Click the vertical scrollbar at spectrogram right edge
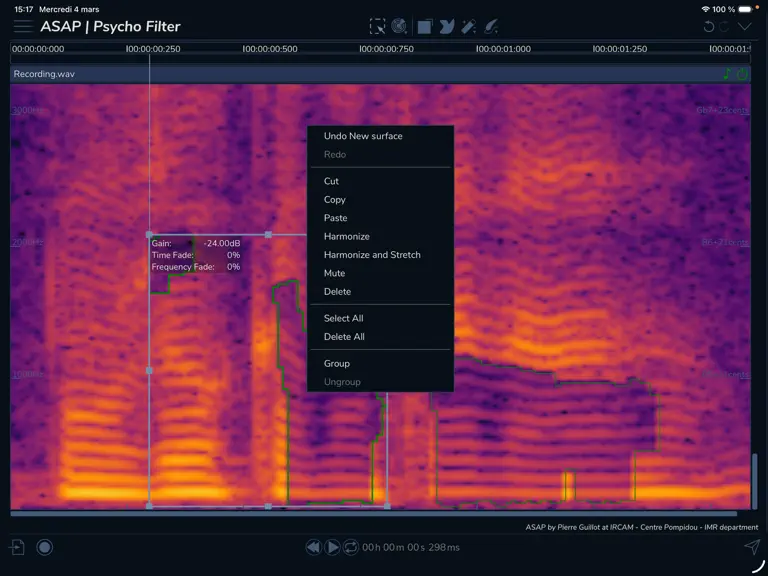The image size is (768, 576). (x=755, y=481)
